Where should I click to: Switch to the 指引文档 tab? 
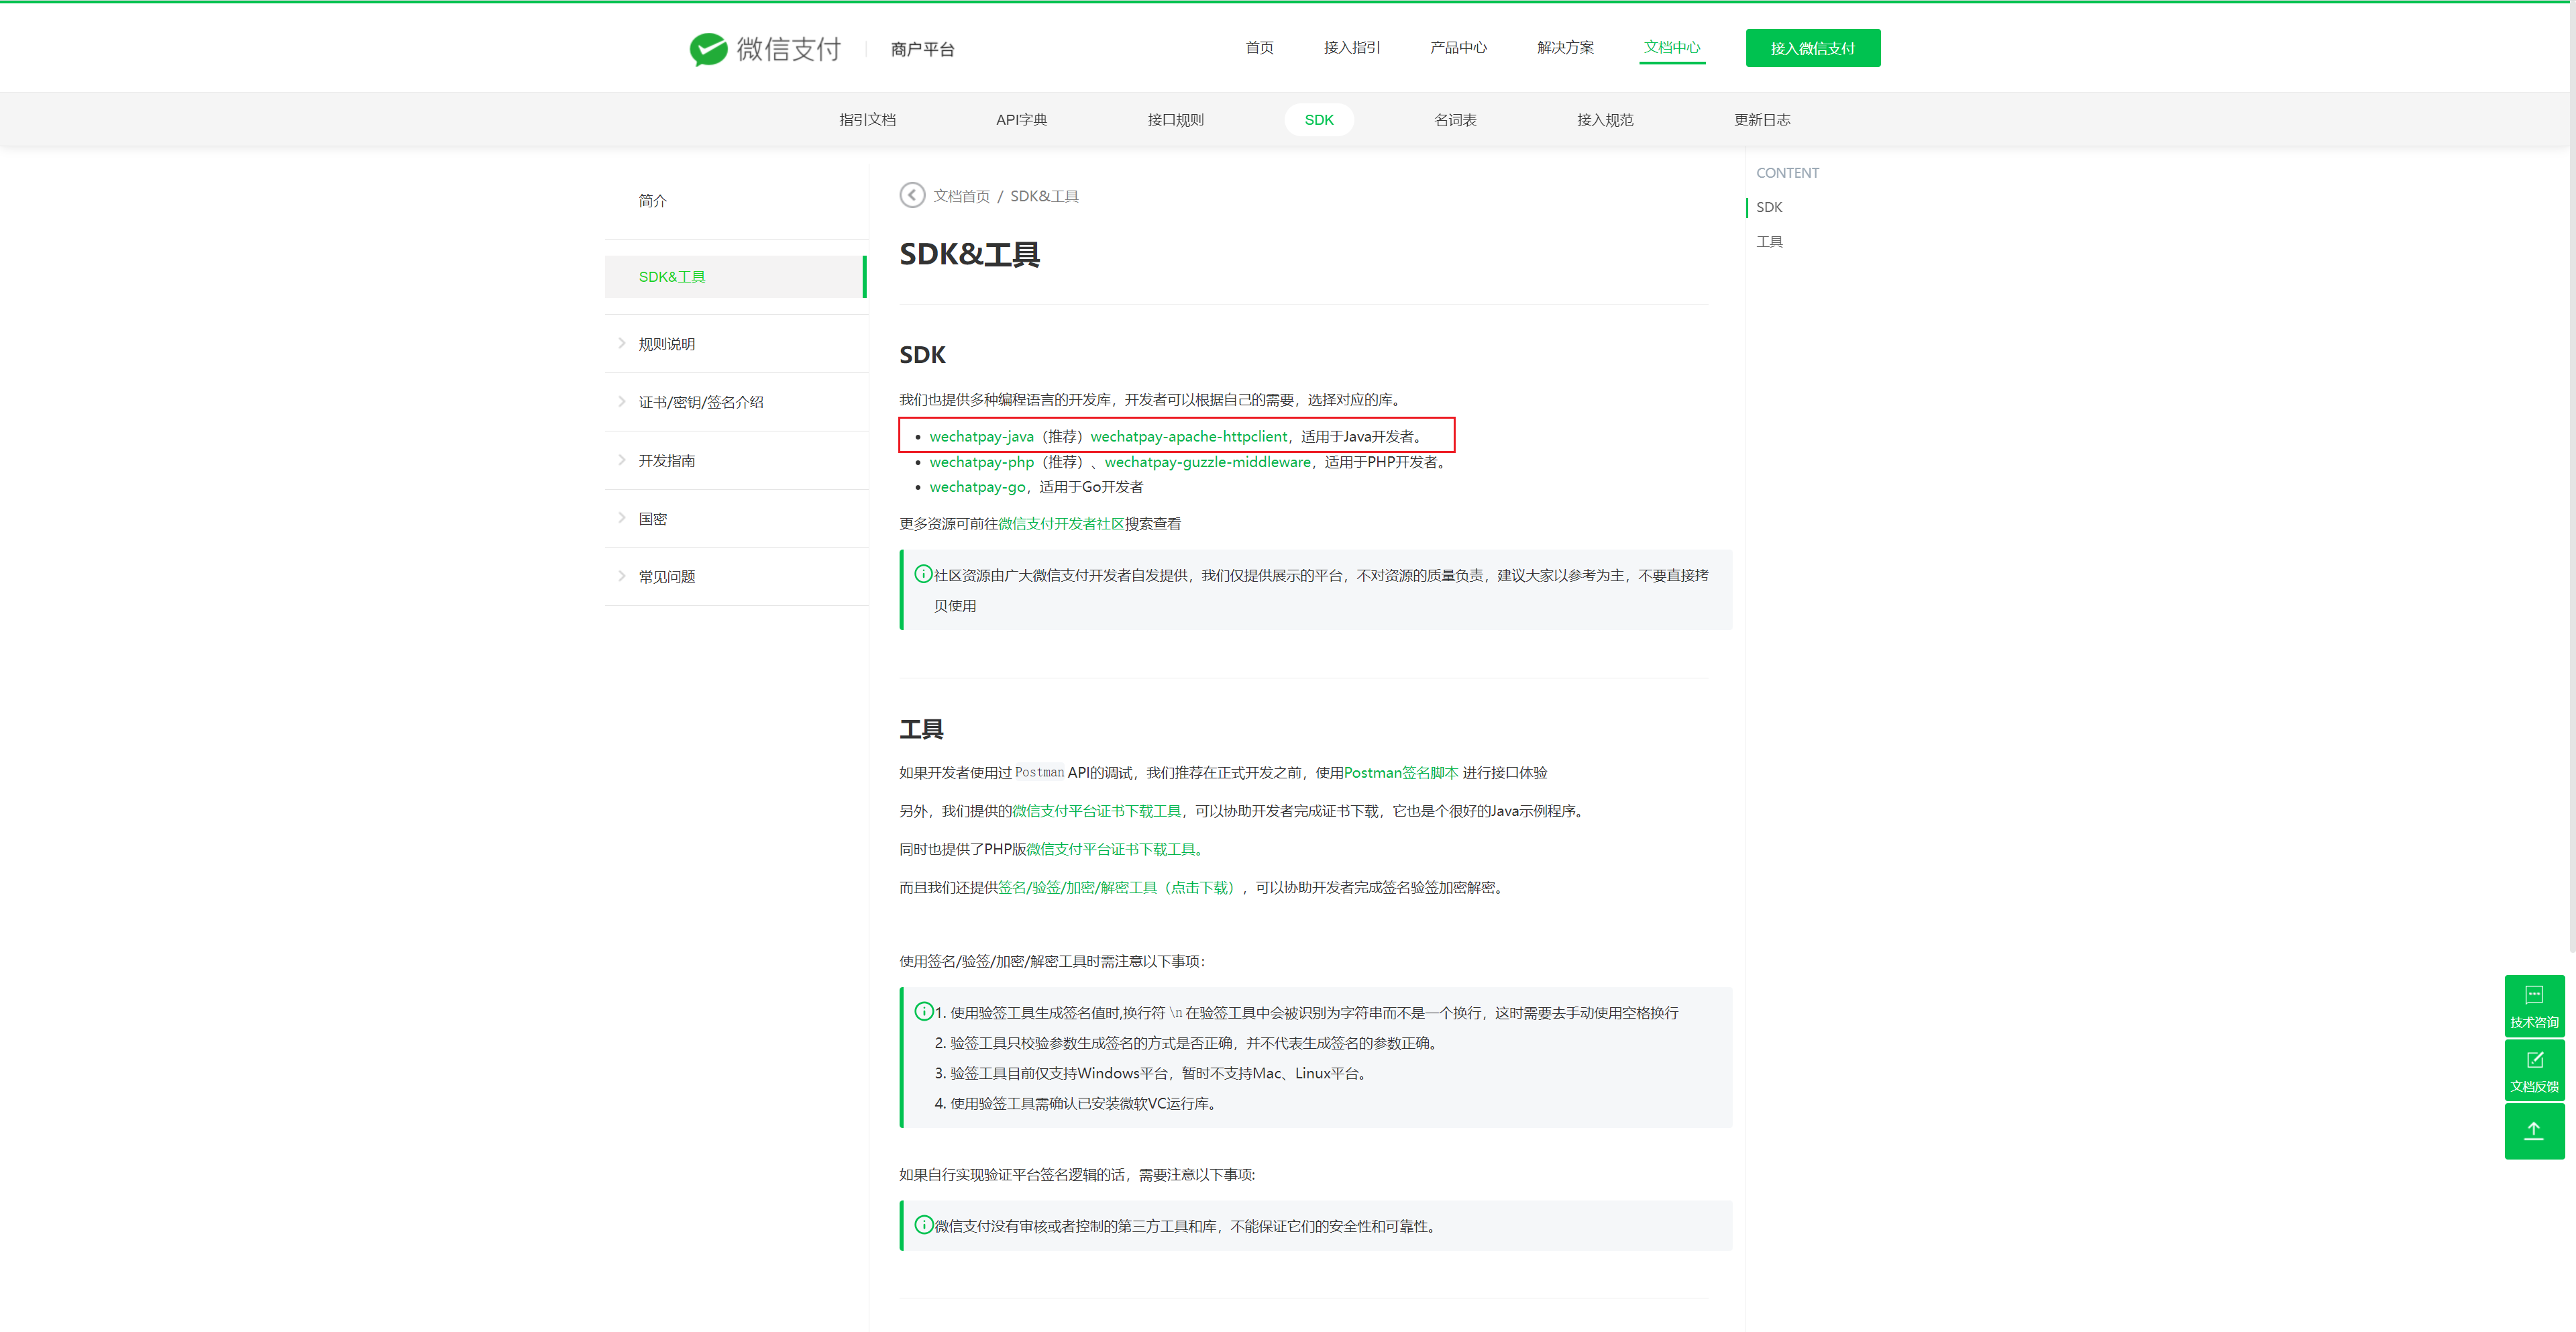[x=867, y=120]
